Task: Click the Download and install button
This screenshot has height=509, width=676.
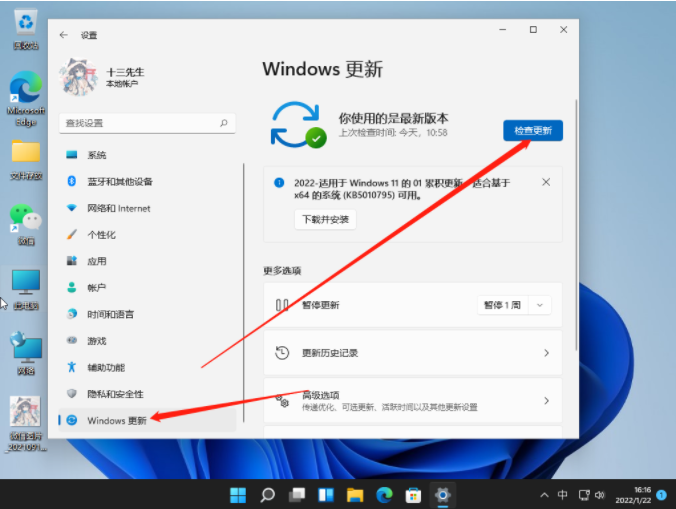Action: (325, 219)
